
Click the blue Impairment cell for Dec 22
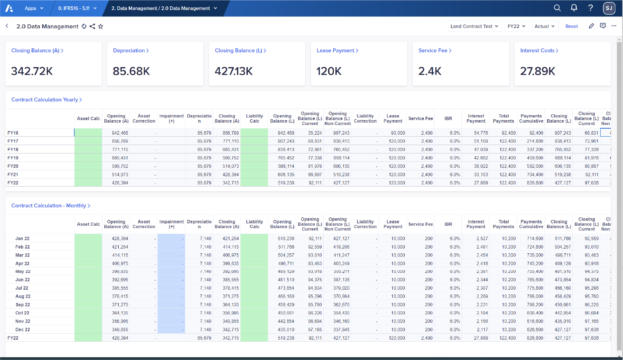coord(171,329)
